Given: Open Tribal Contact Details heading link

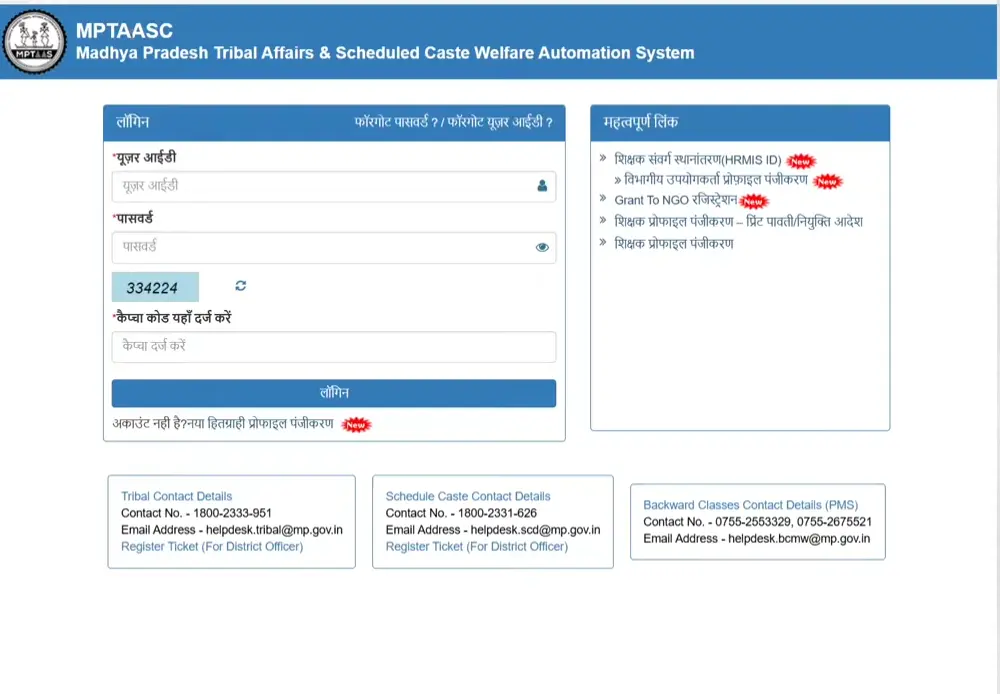Looking at the screenshot, I should click(177, 496).
